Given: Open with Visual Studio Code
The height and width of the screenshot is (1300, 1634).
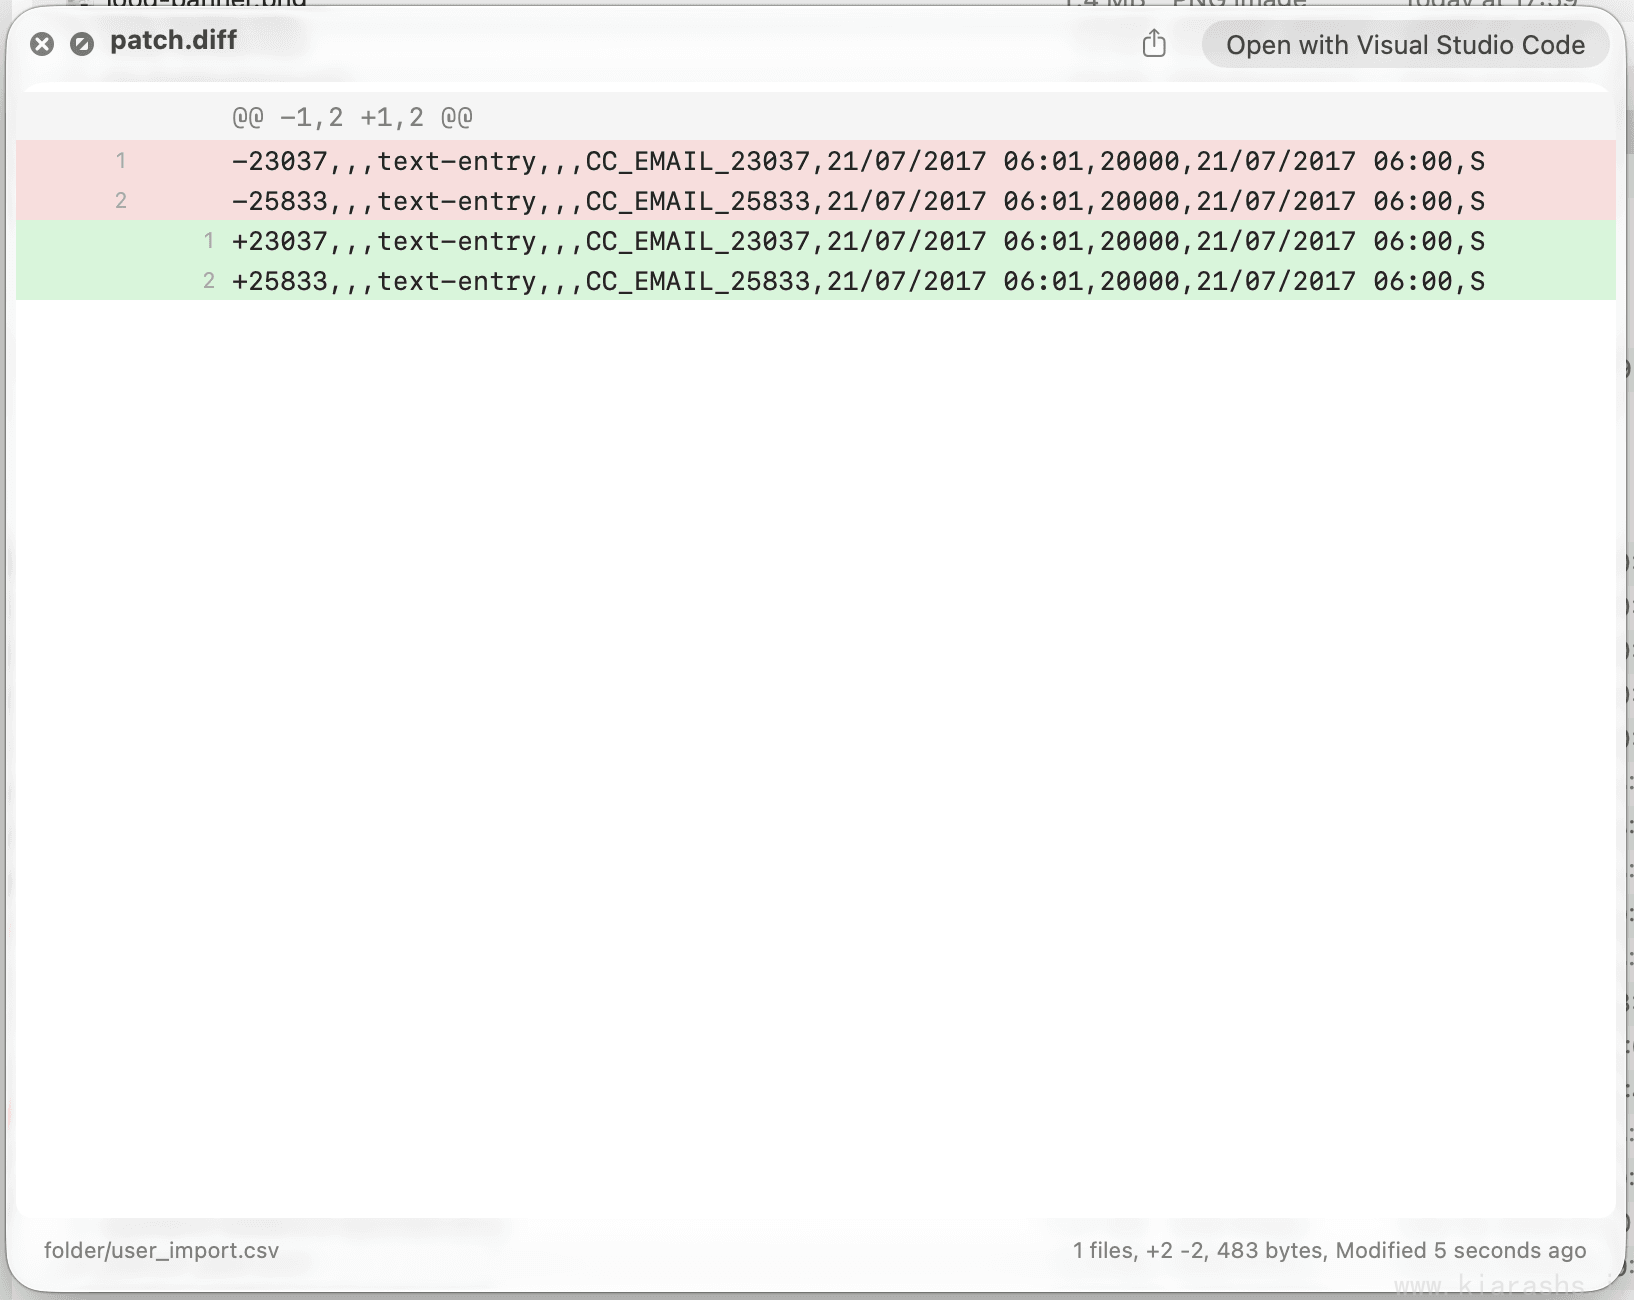Looking at the screenshot, I should pos(1405,45).
